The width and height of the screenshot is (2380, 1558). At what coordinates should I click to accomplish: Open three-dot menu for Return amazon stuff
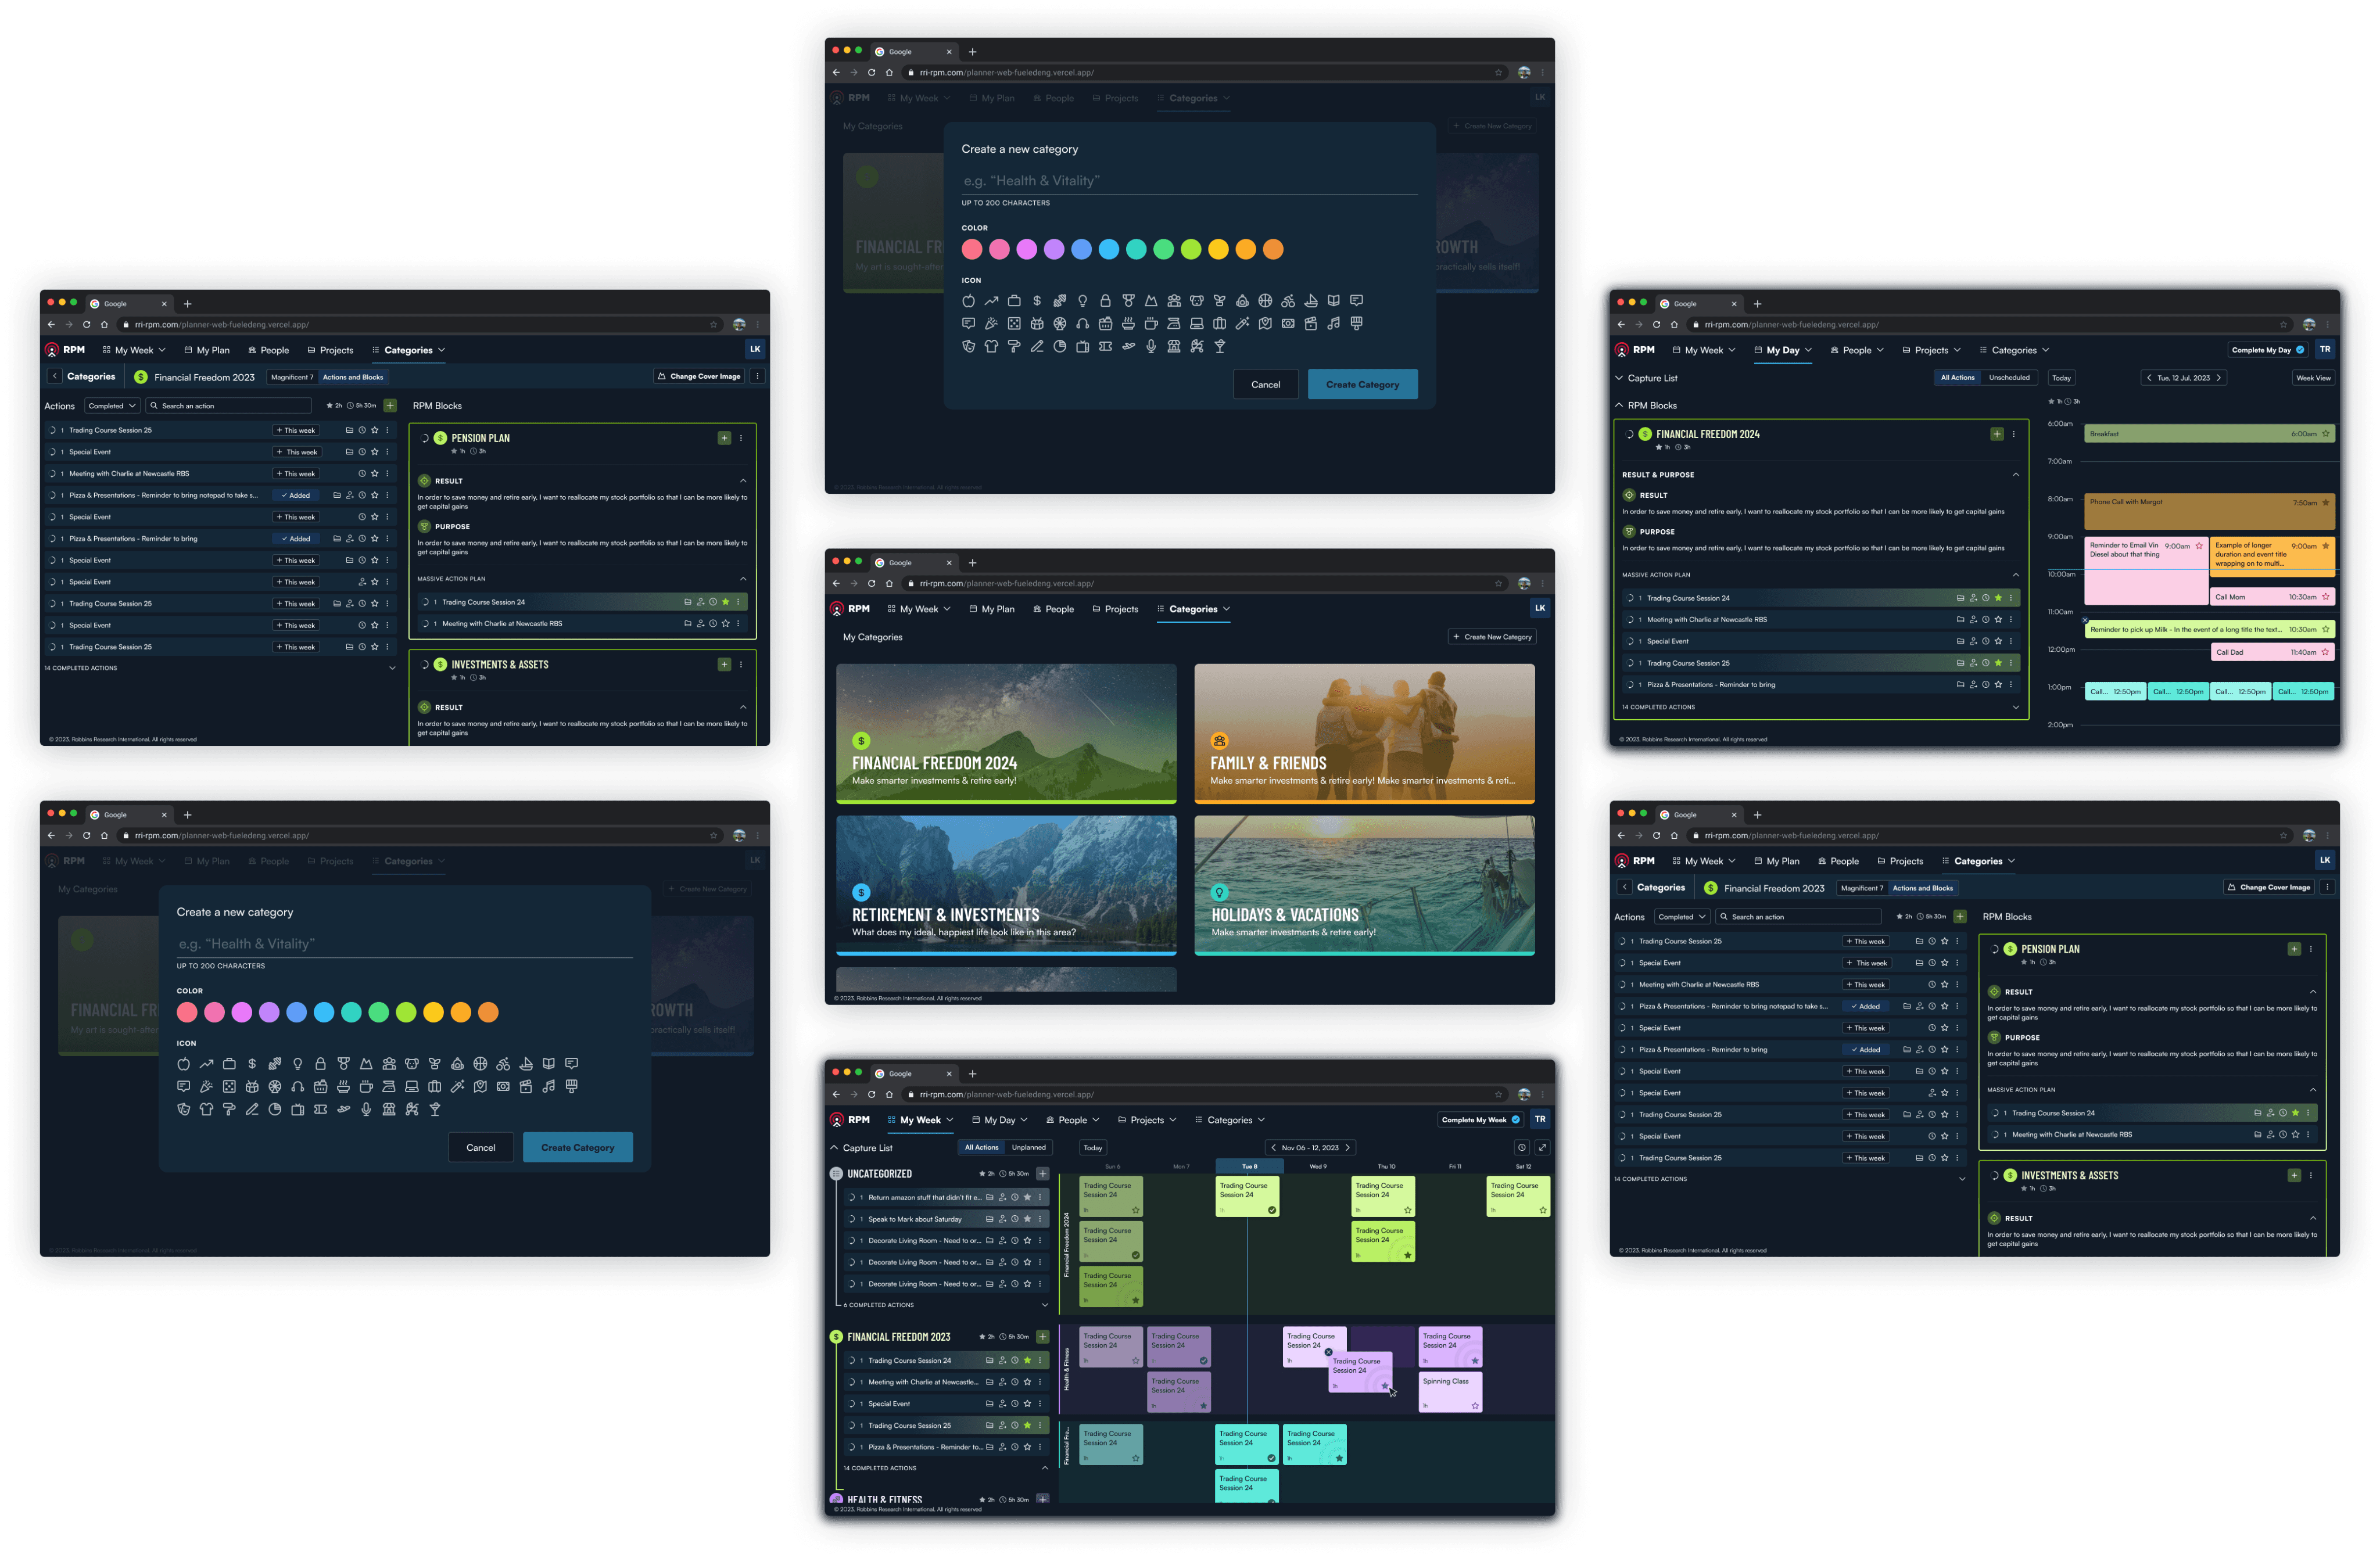pyautogui.click(x=1040, y=1197)
